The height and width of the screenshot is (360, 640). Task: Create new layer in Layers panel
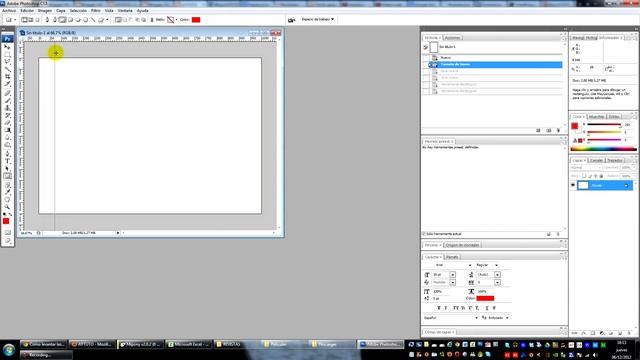[x=620, y=333]
